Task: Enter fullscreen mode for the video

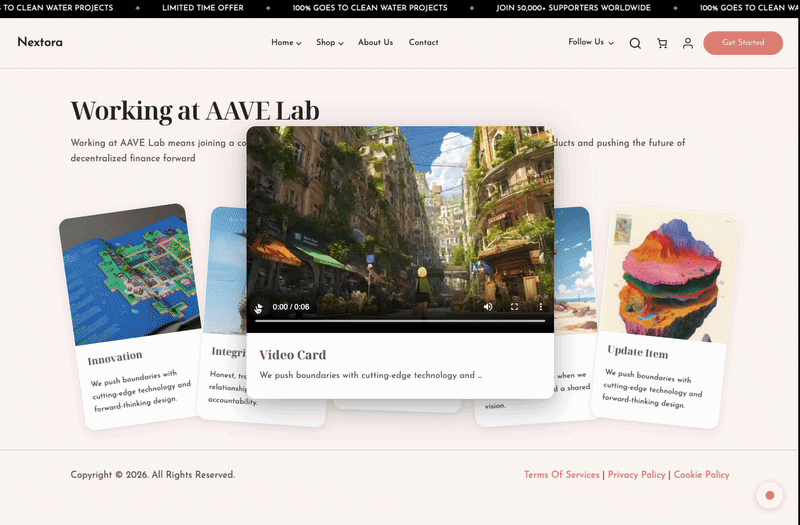Action: tap(514, 307)
